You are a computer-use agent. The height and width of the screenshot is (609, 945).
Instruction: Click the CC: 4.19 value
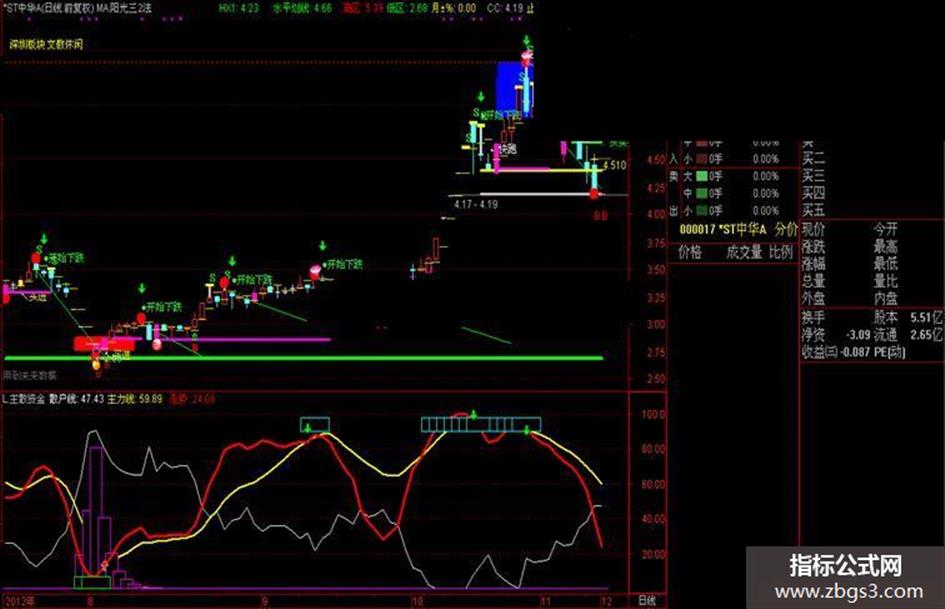pos(505,8)
